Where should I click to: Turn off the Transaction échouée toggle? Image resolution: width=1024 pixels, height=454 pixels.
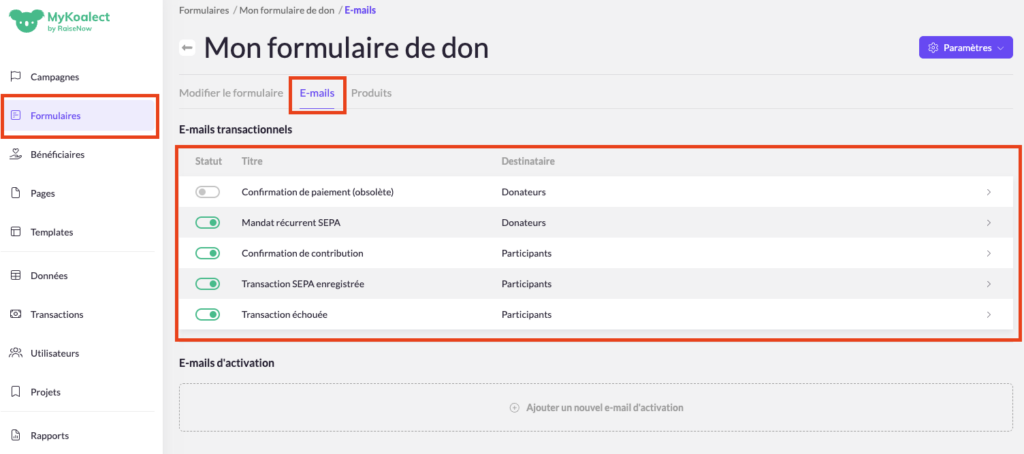(x=207, y=315)
